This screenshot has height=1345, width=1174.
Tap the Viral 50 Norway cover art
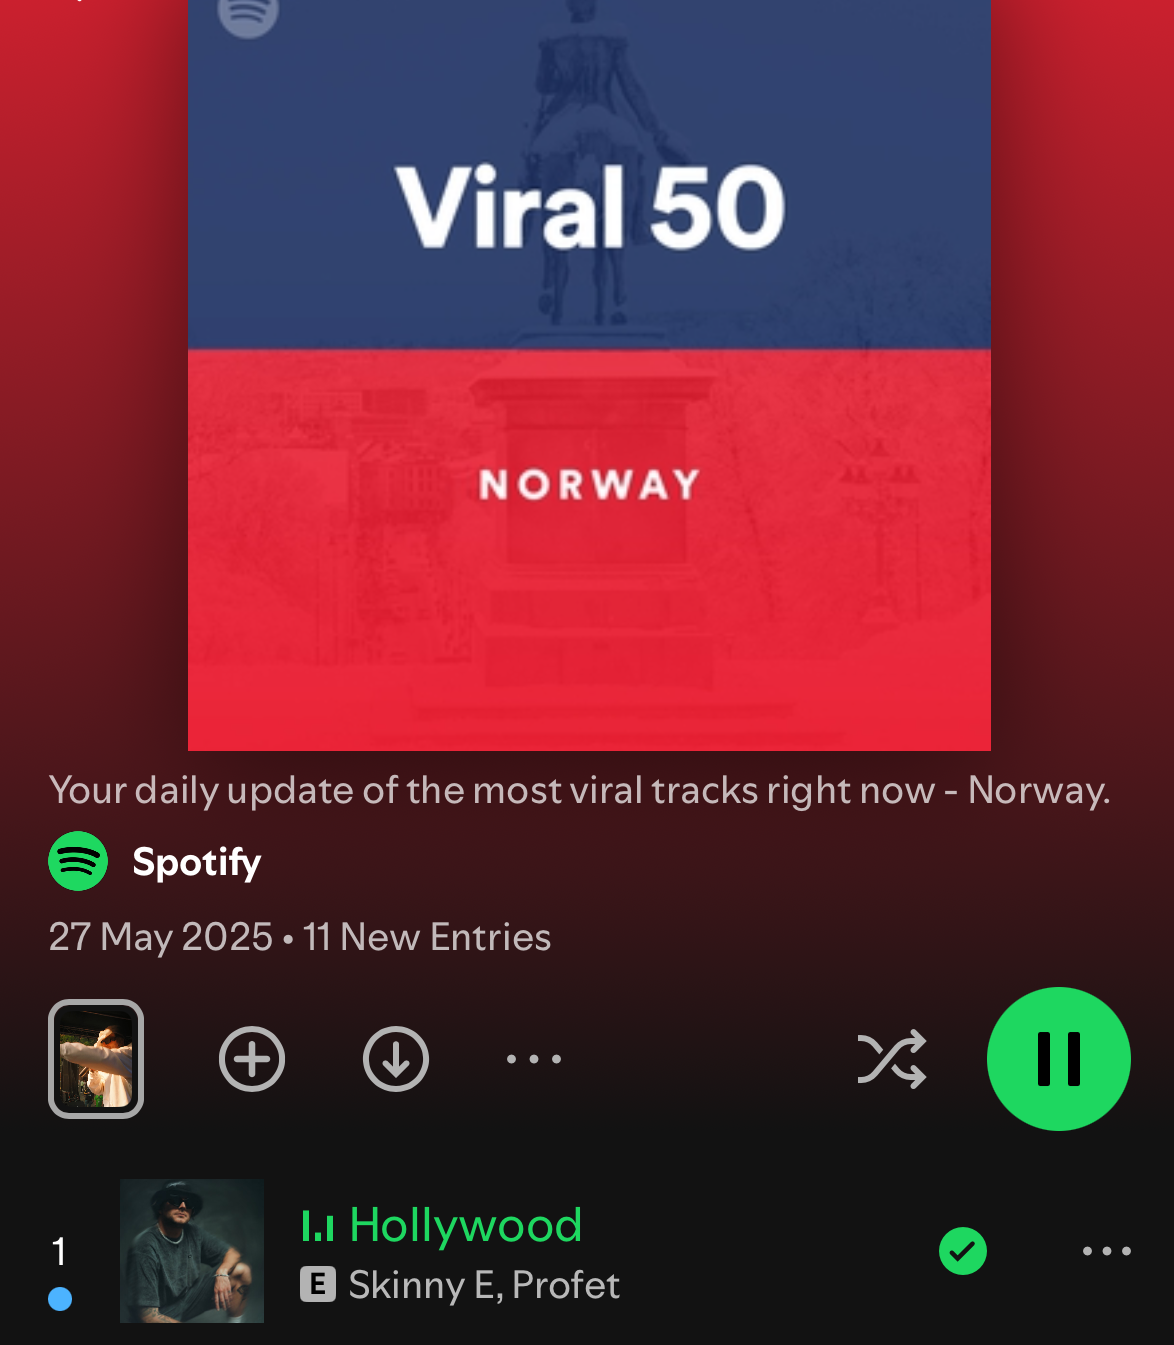click(x=589, y=375)
